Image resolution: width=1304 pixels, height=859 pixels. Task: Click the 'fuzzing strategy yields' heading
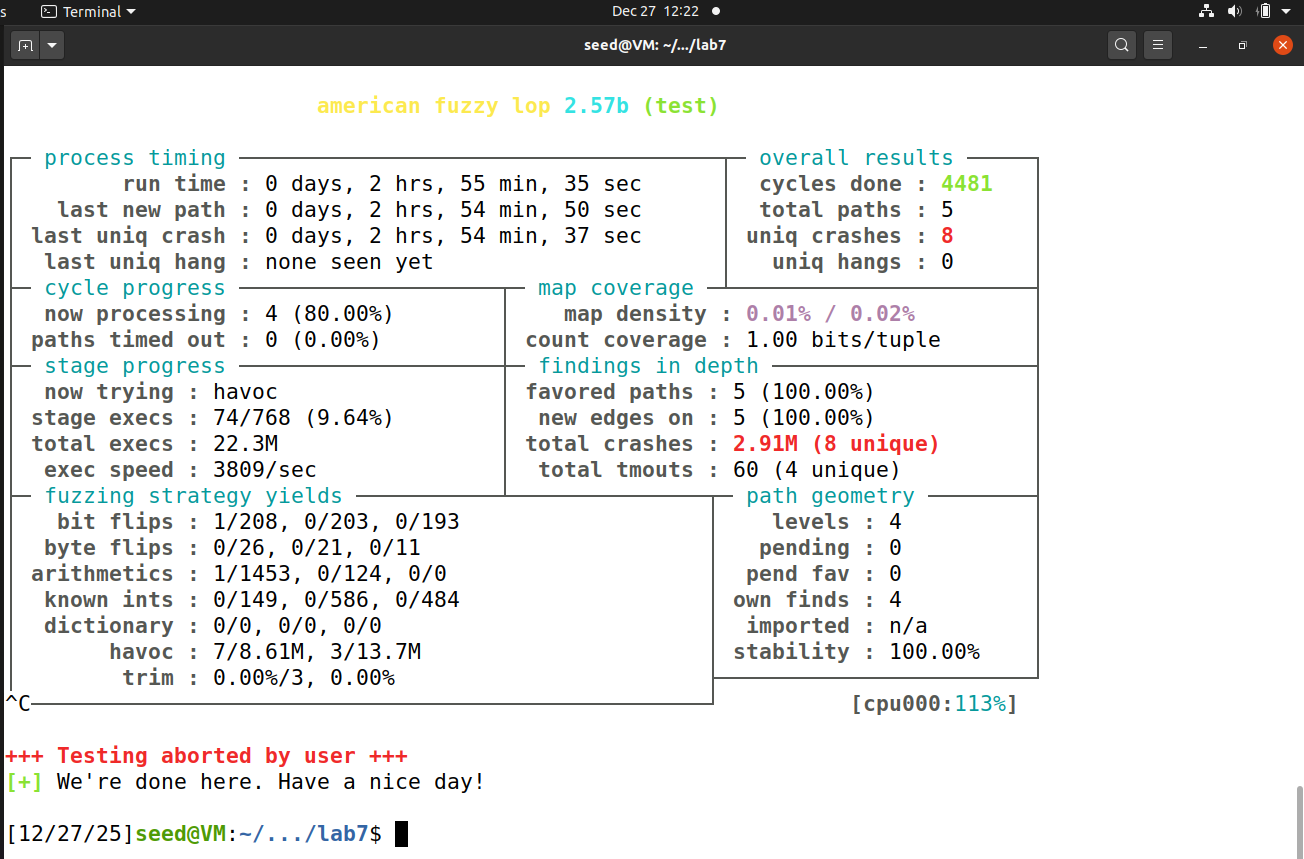click(193, 496)
